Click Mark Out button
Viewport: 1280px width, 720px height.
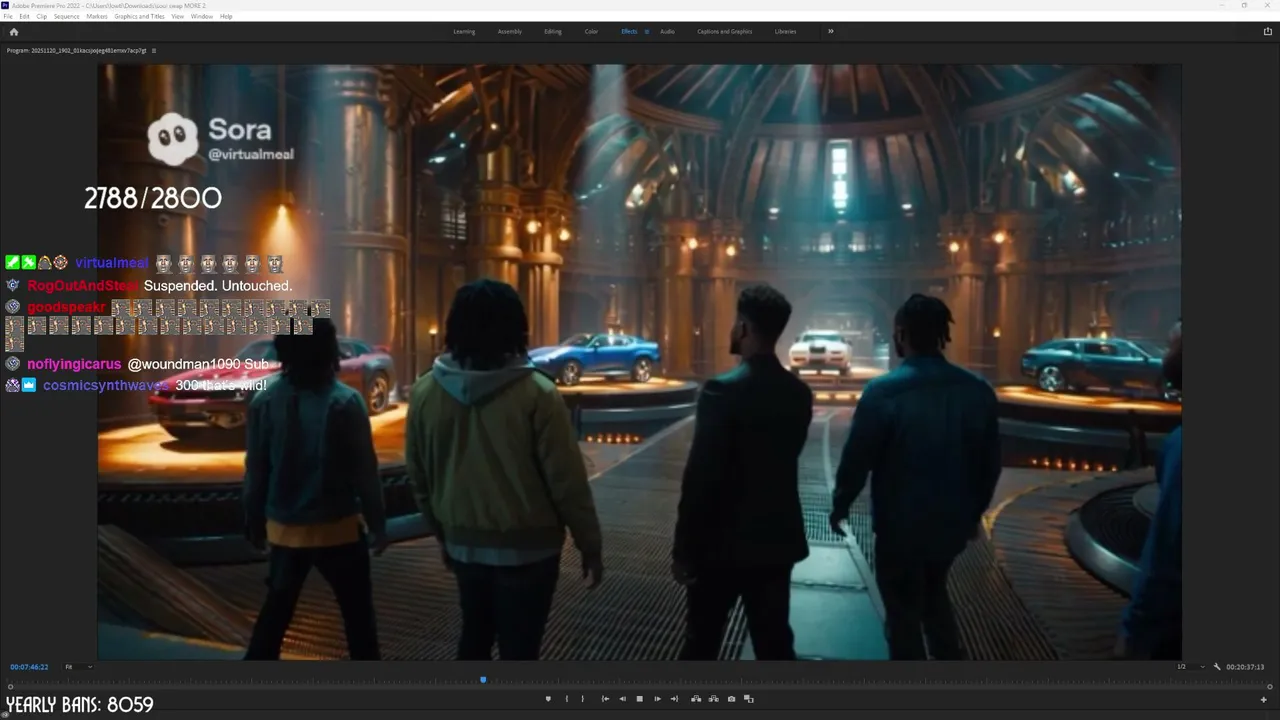583,699
